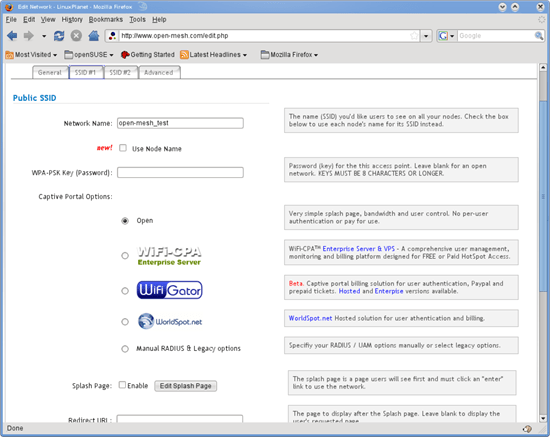
Task: Open the Edit menu
Action: 29,20
